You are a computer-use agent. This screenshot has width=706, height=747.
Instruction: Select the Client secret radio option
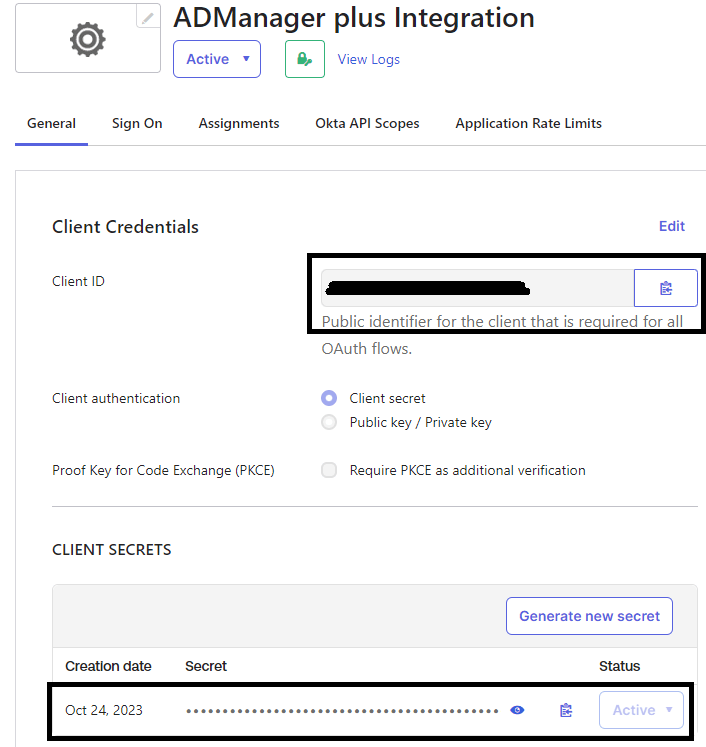[x=329, y=398]
